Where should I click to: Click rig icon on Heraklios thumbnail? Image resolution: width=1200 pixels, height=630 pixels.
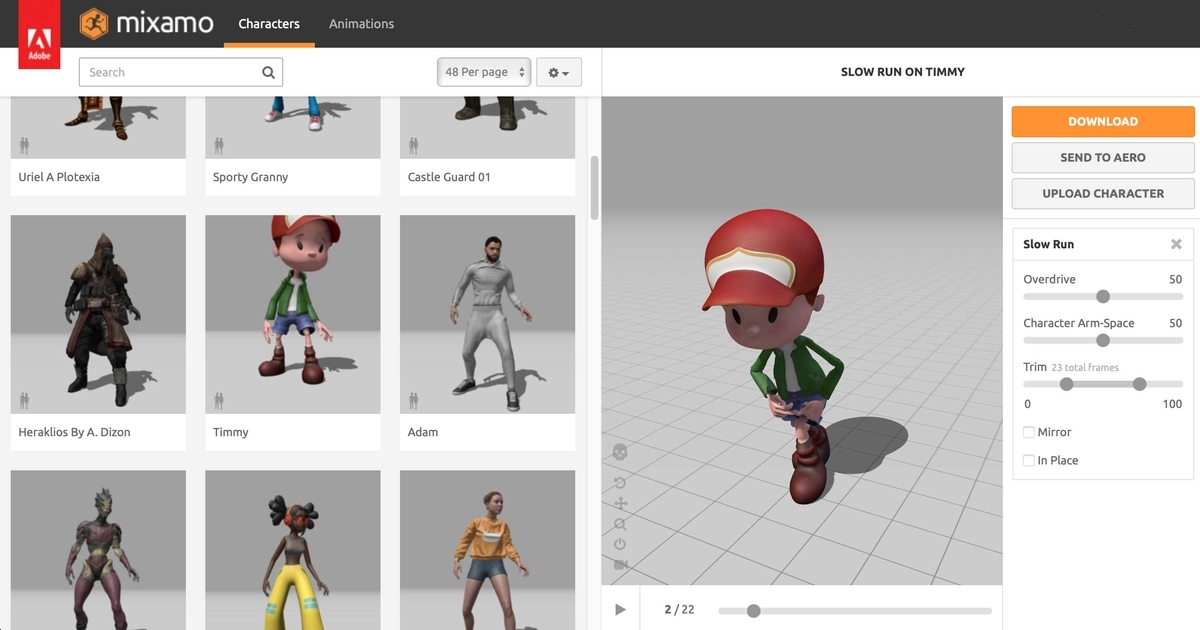pos(24,401)
